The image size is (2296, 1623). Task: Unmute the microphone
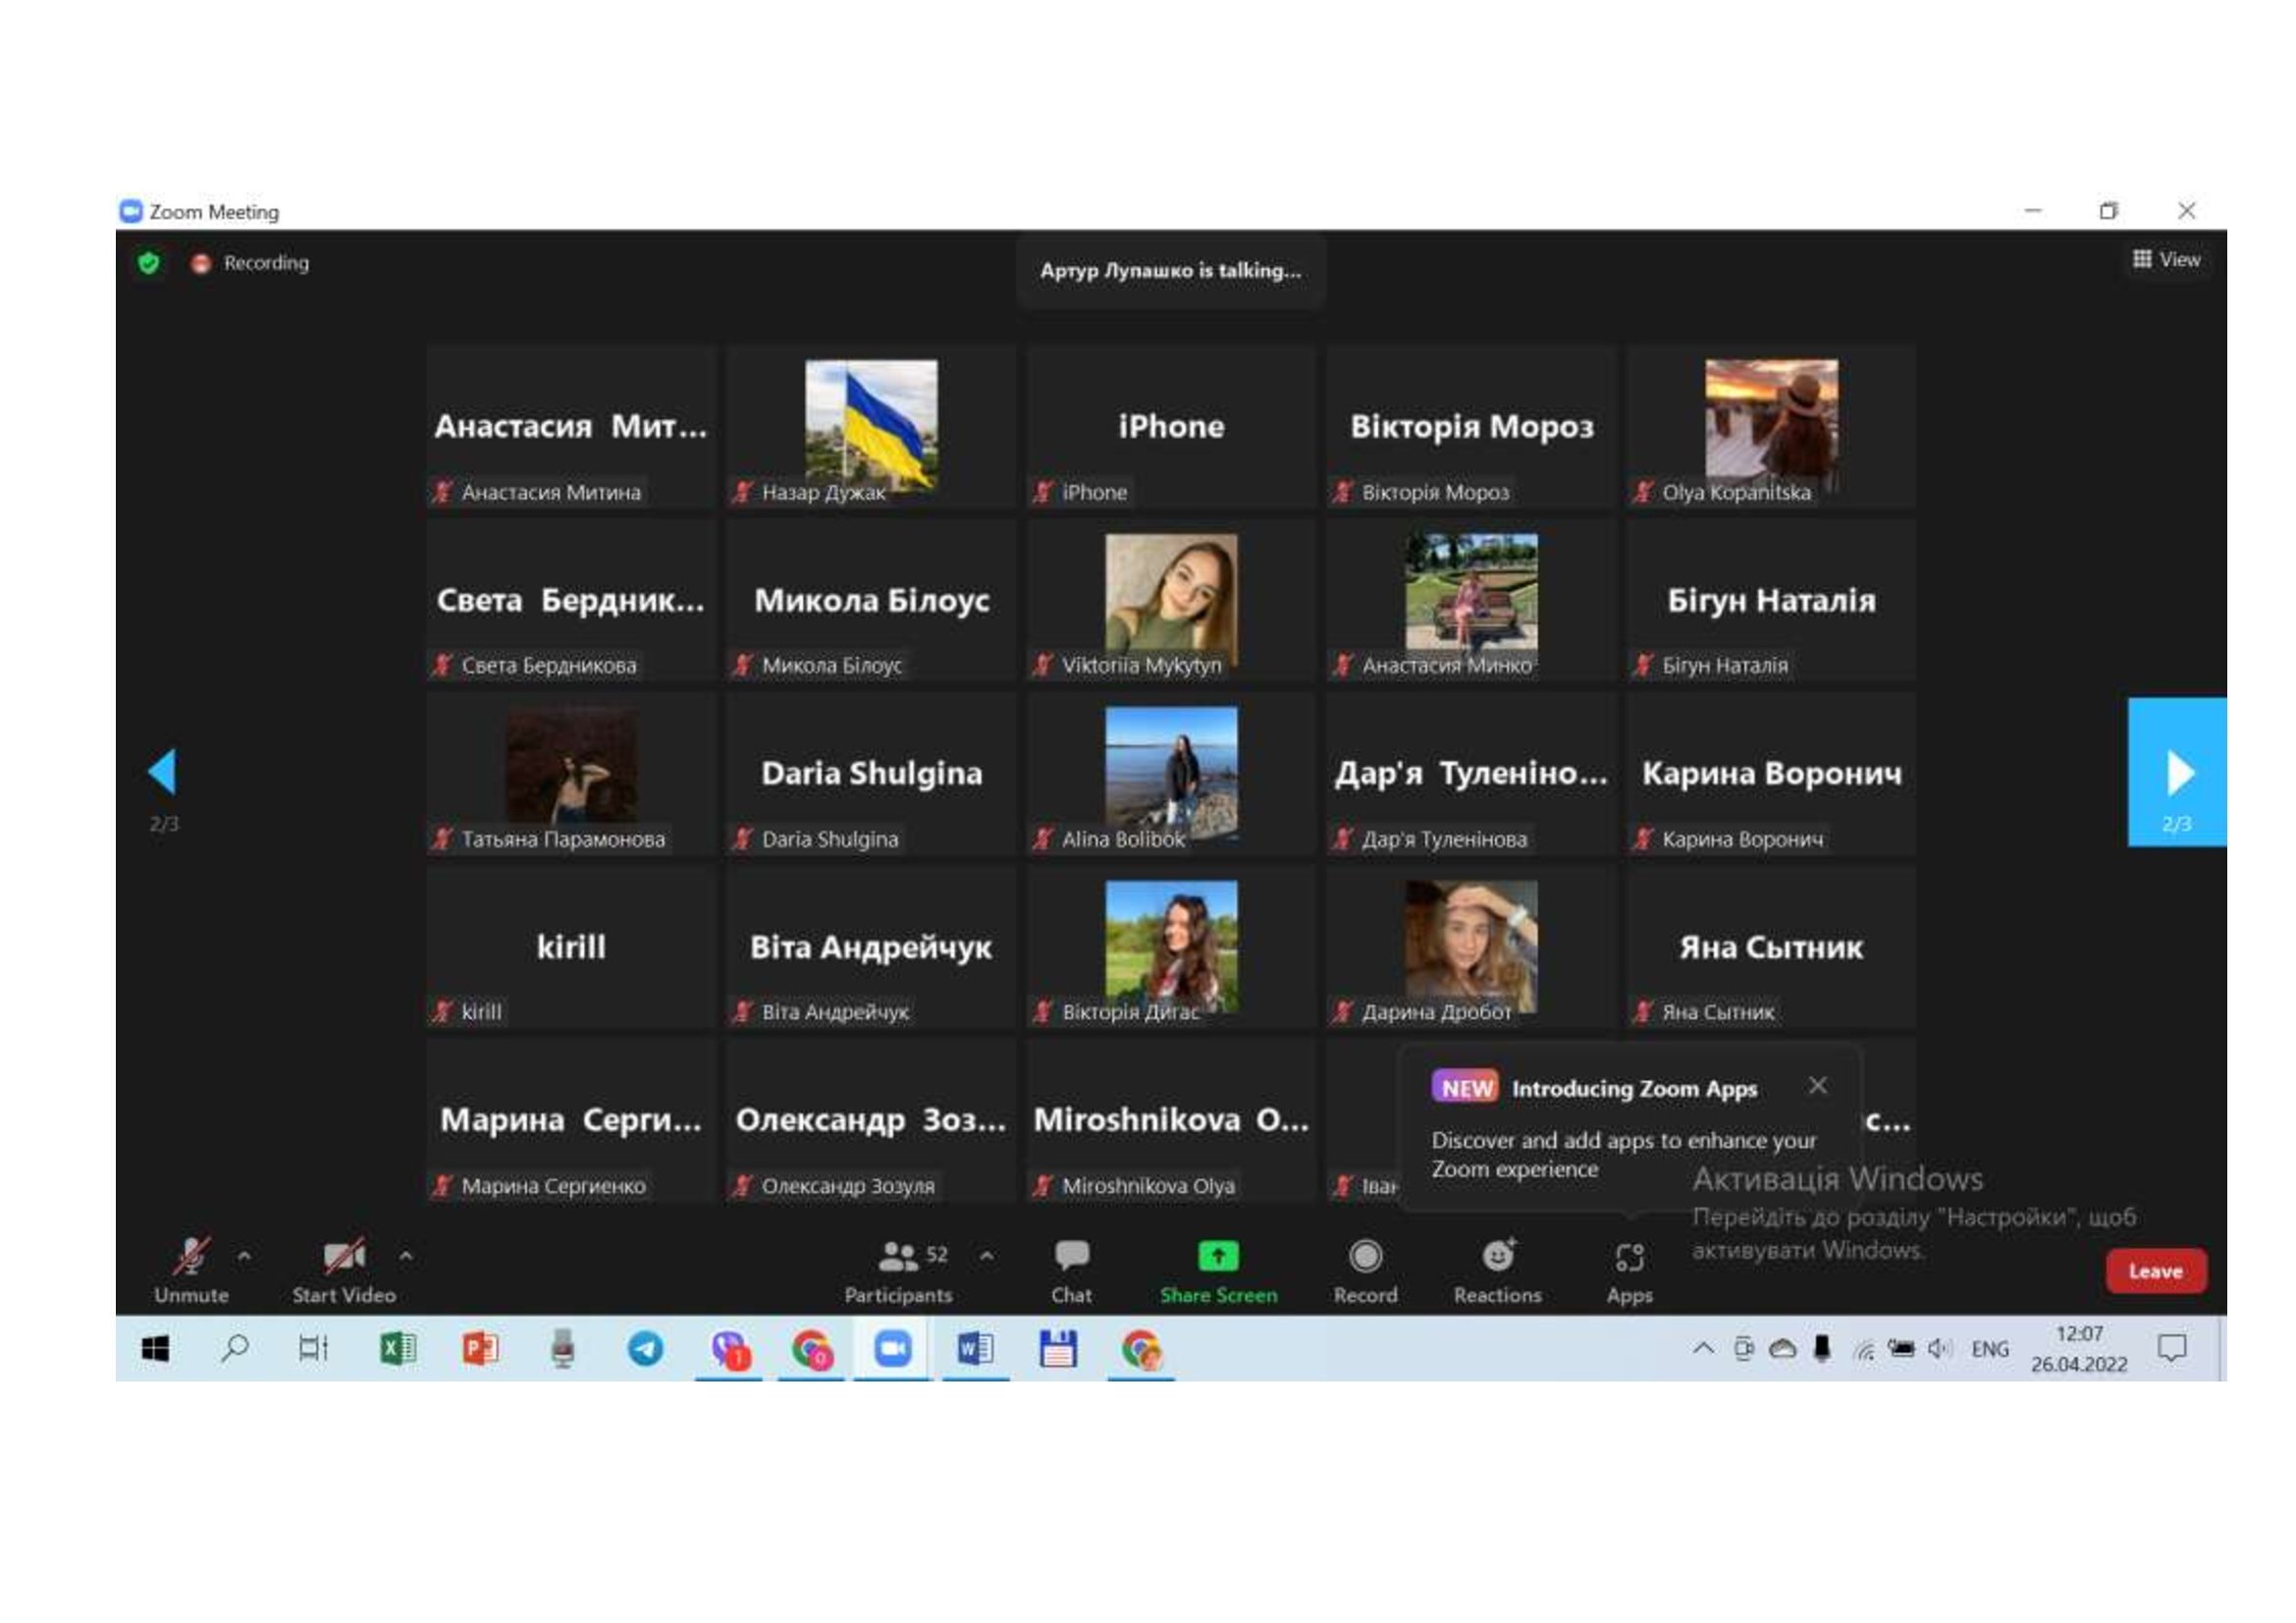(x=190, y=1257)
